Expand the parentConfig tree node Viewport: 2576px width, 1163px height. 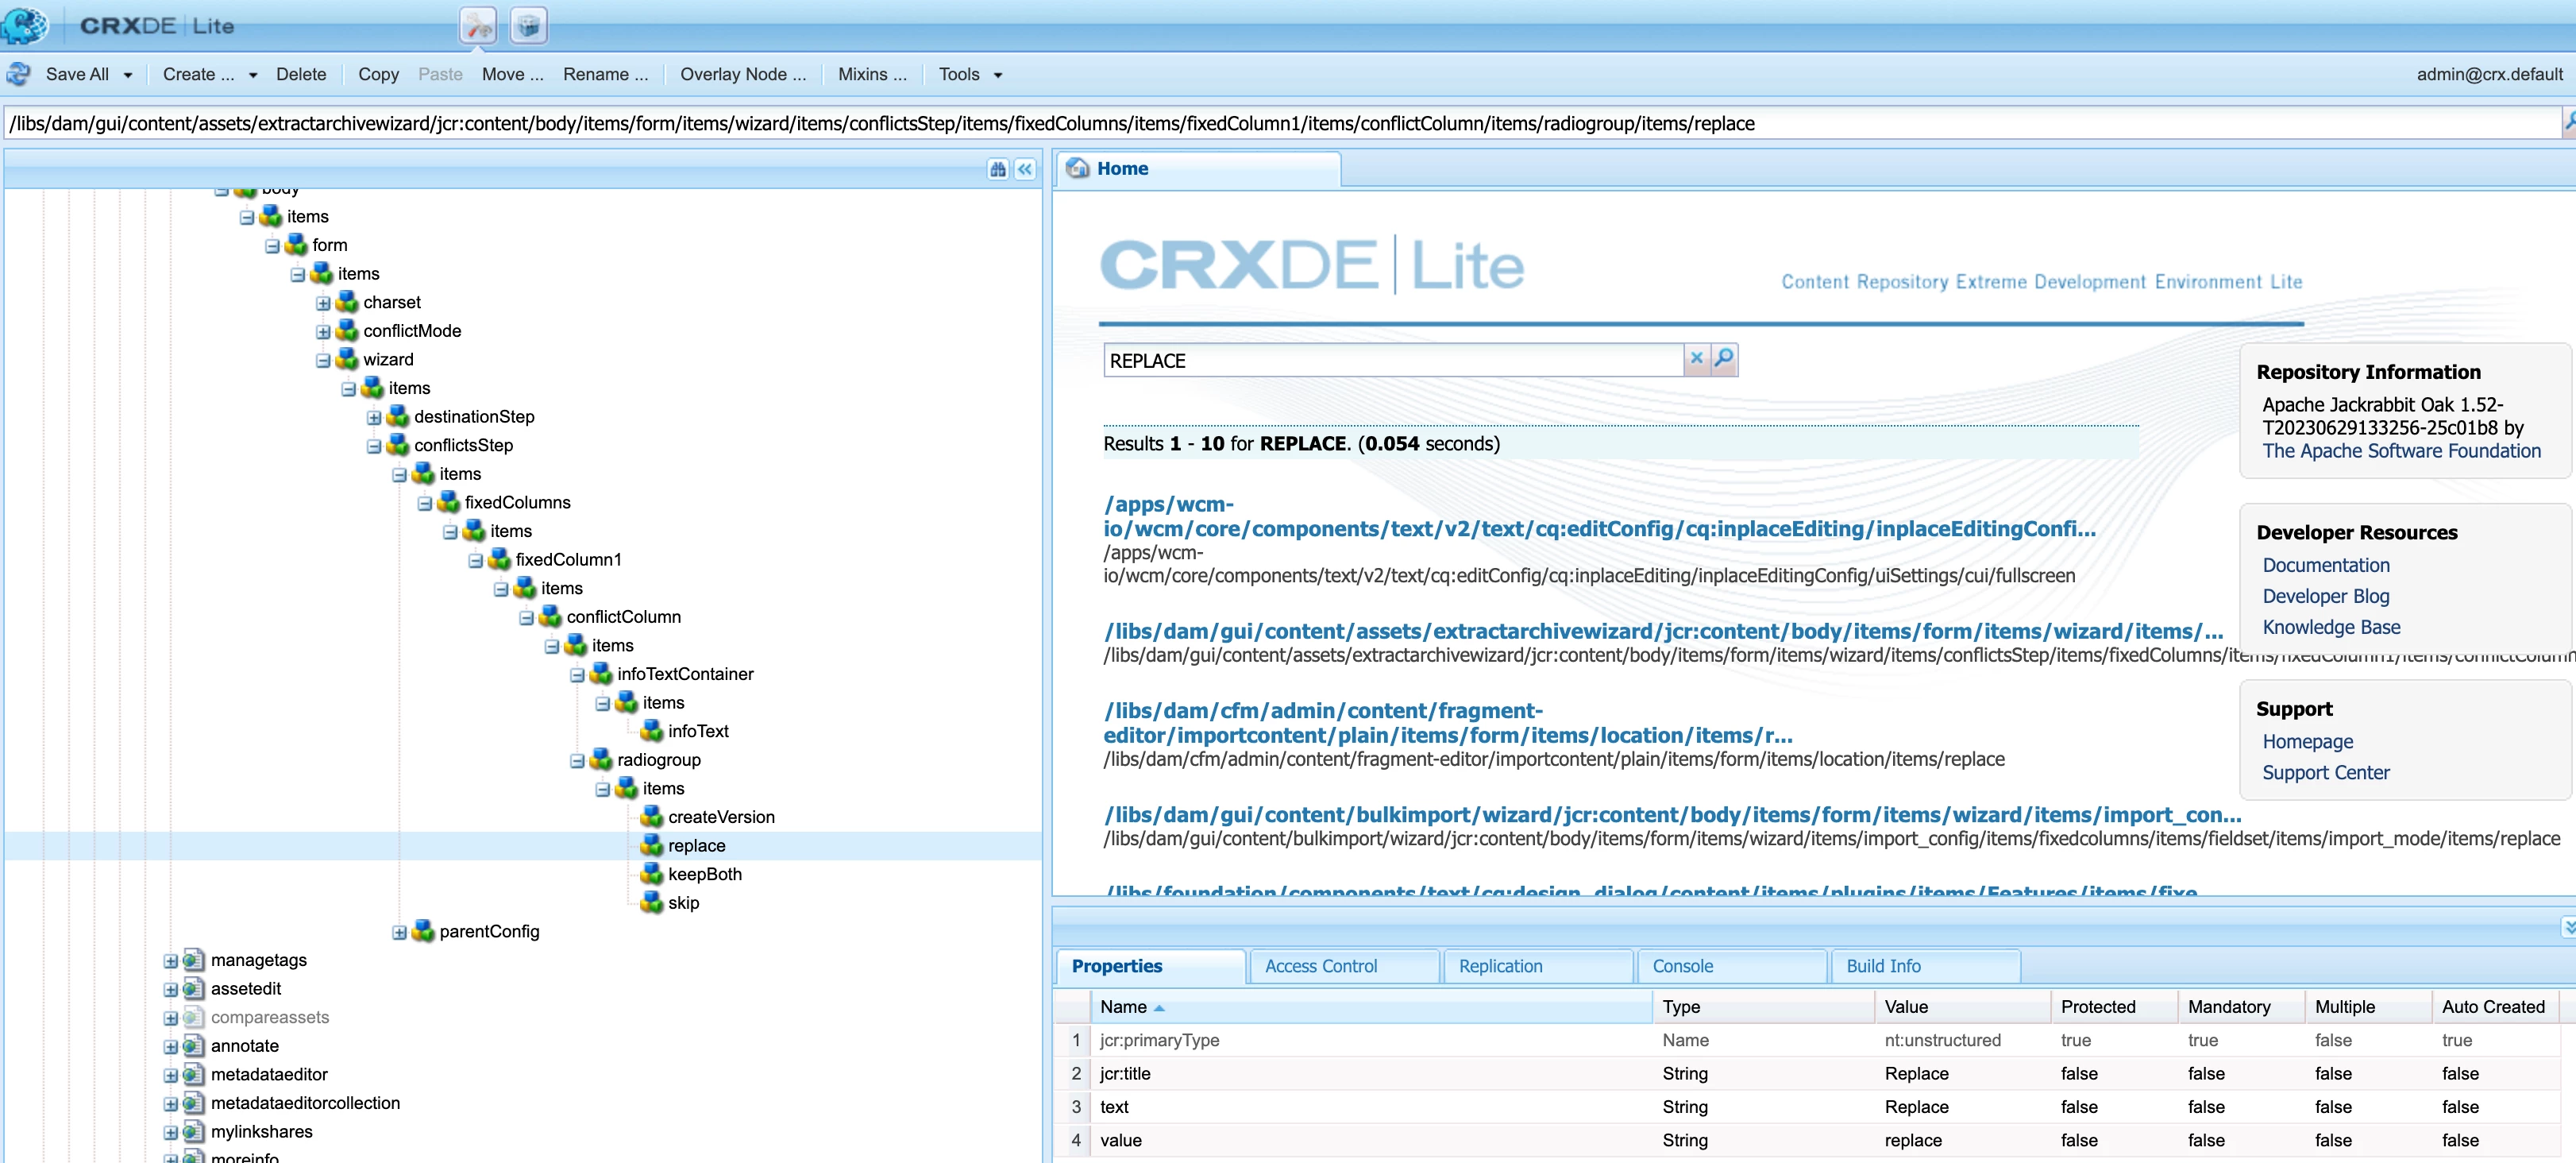point(399,933)
